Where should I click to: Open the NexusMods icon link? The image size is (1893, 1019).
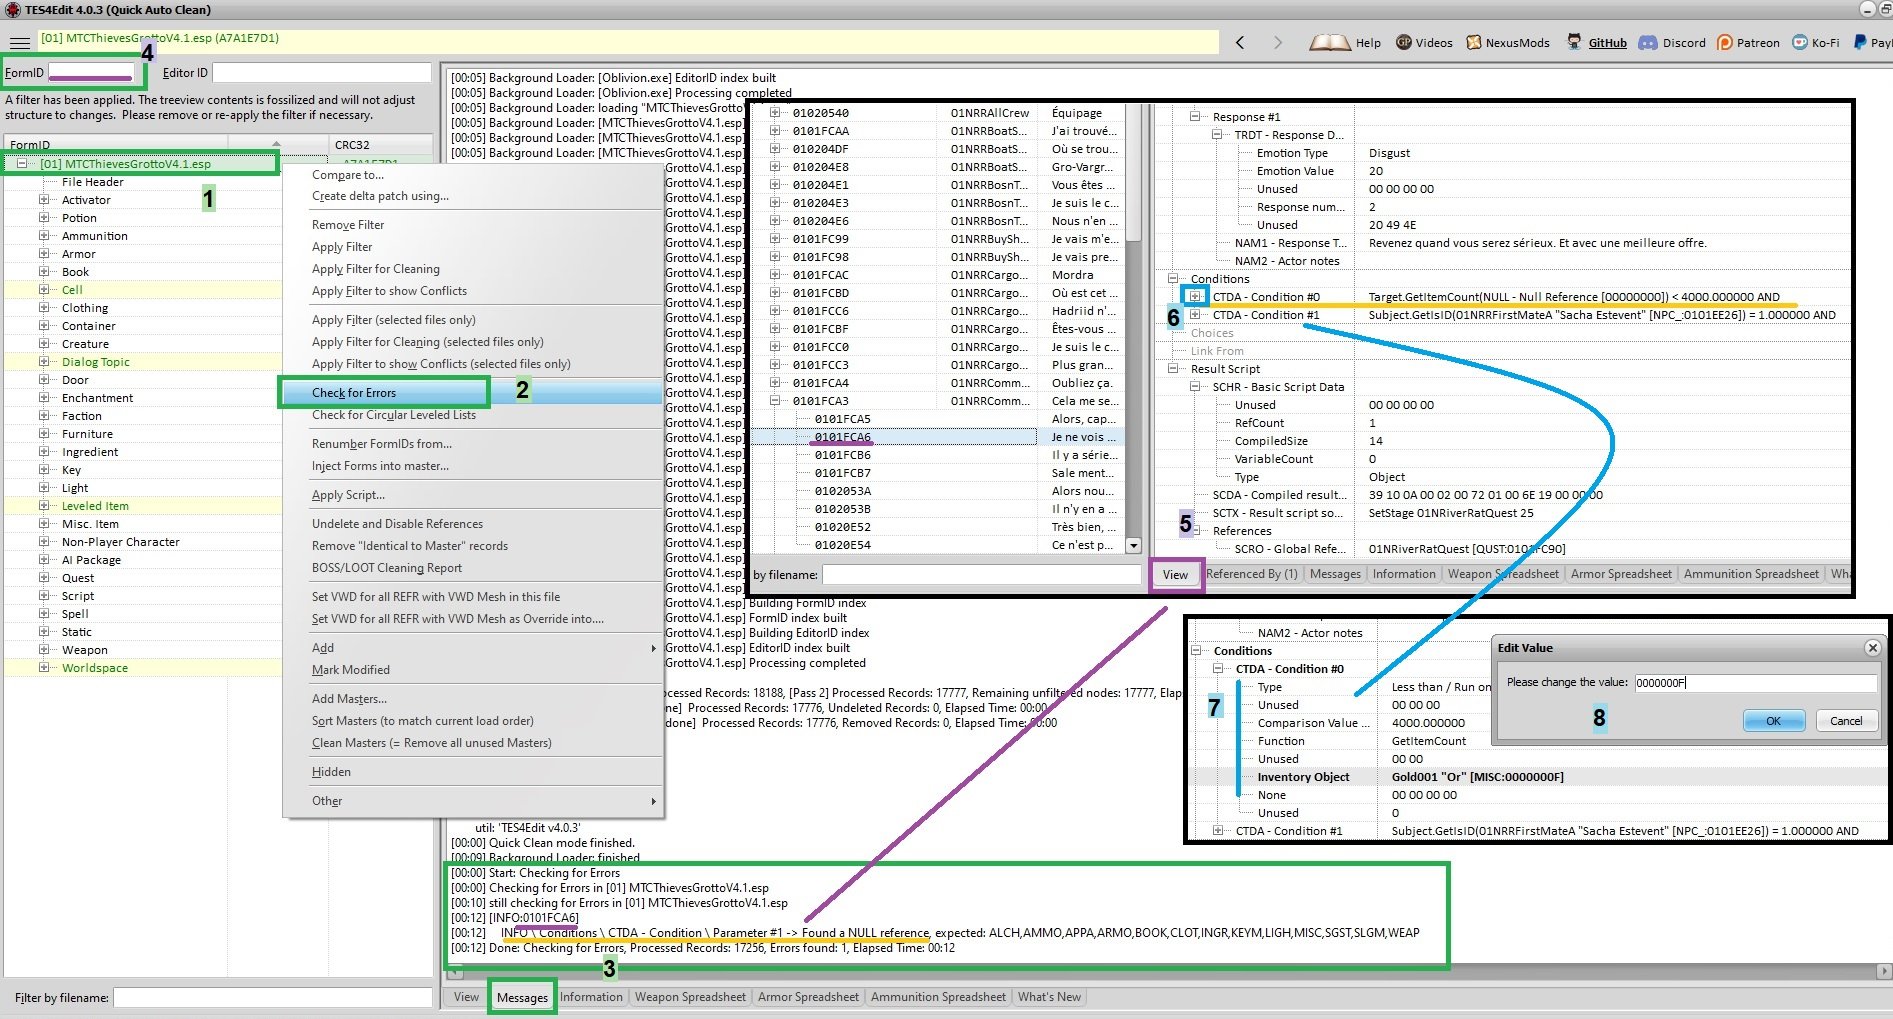pos(1473,43)
